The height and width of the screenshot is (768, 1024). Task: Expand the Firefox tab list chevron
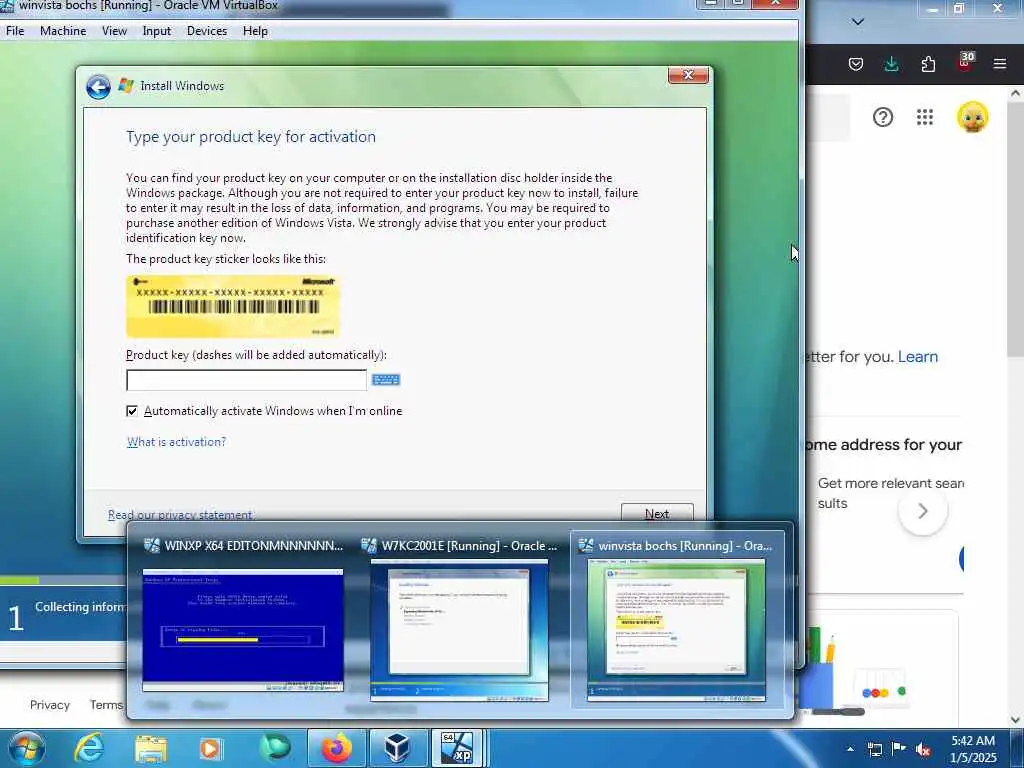pos(857,22)
